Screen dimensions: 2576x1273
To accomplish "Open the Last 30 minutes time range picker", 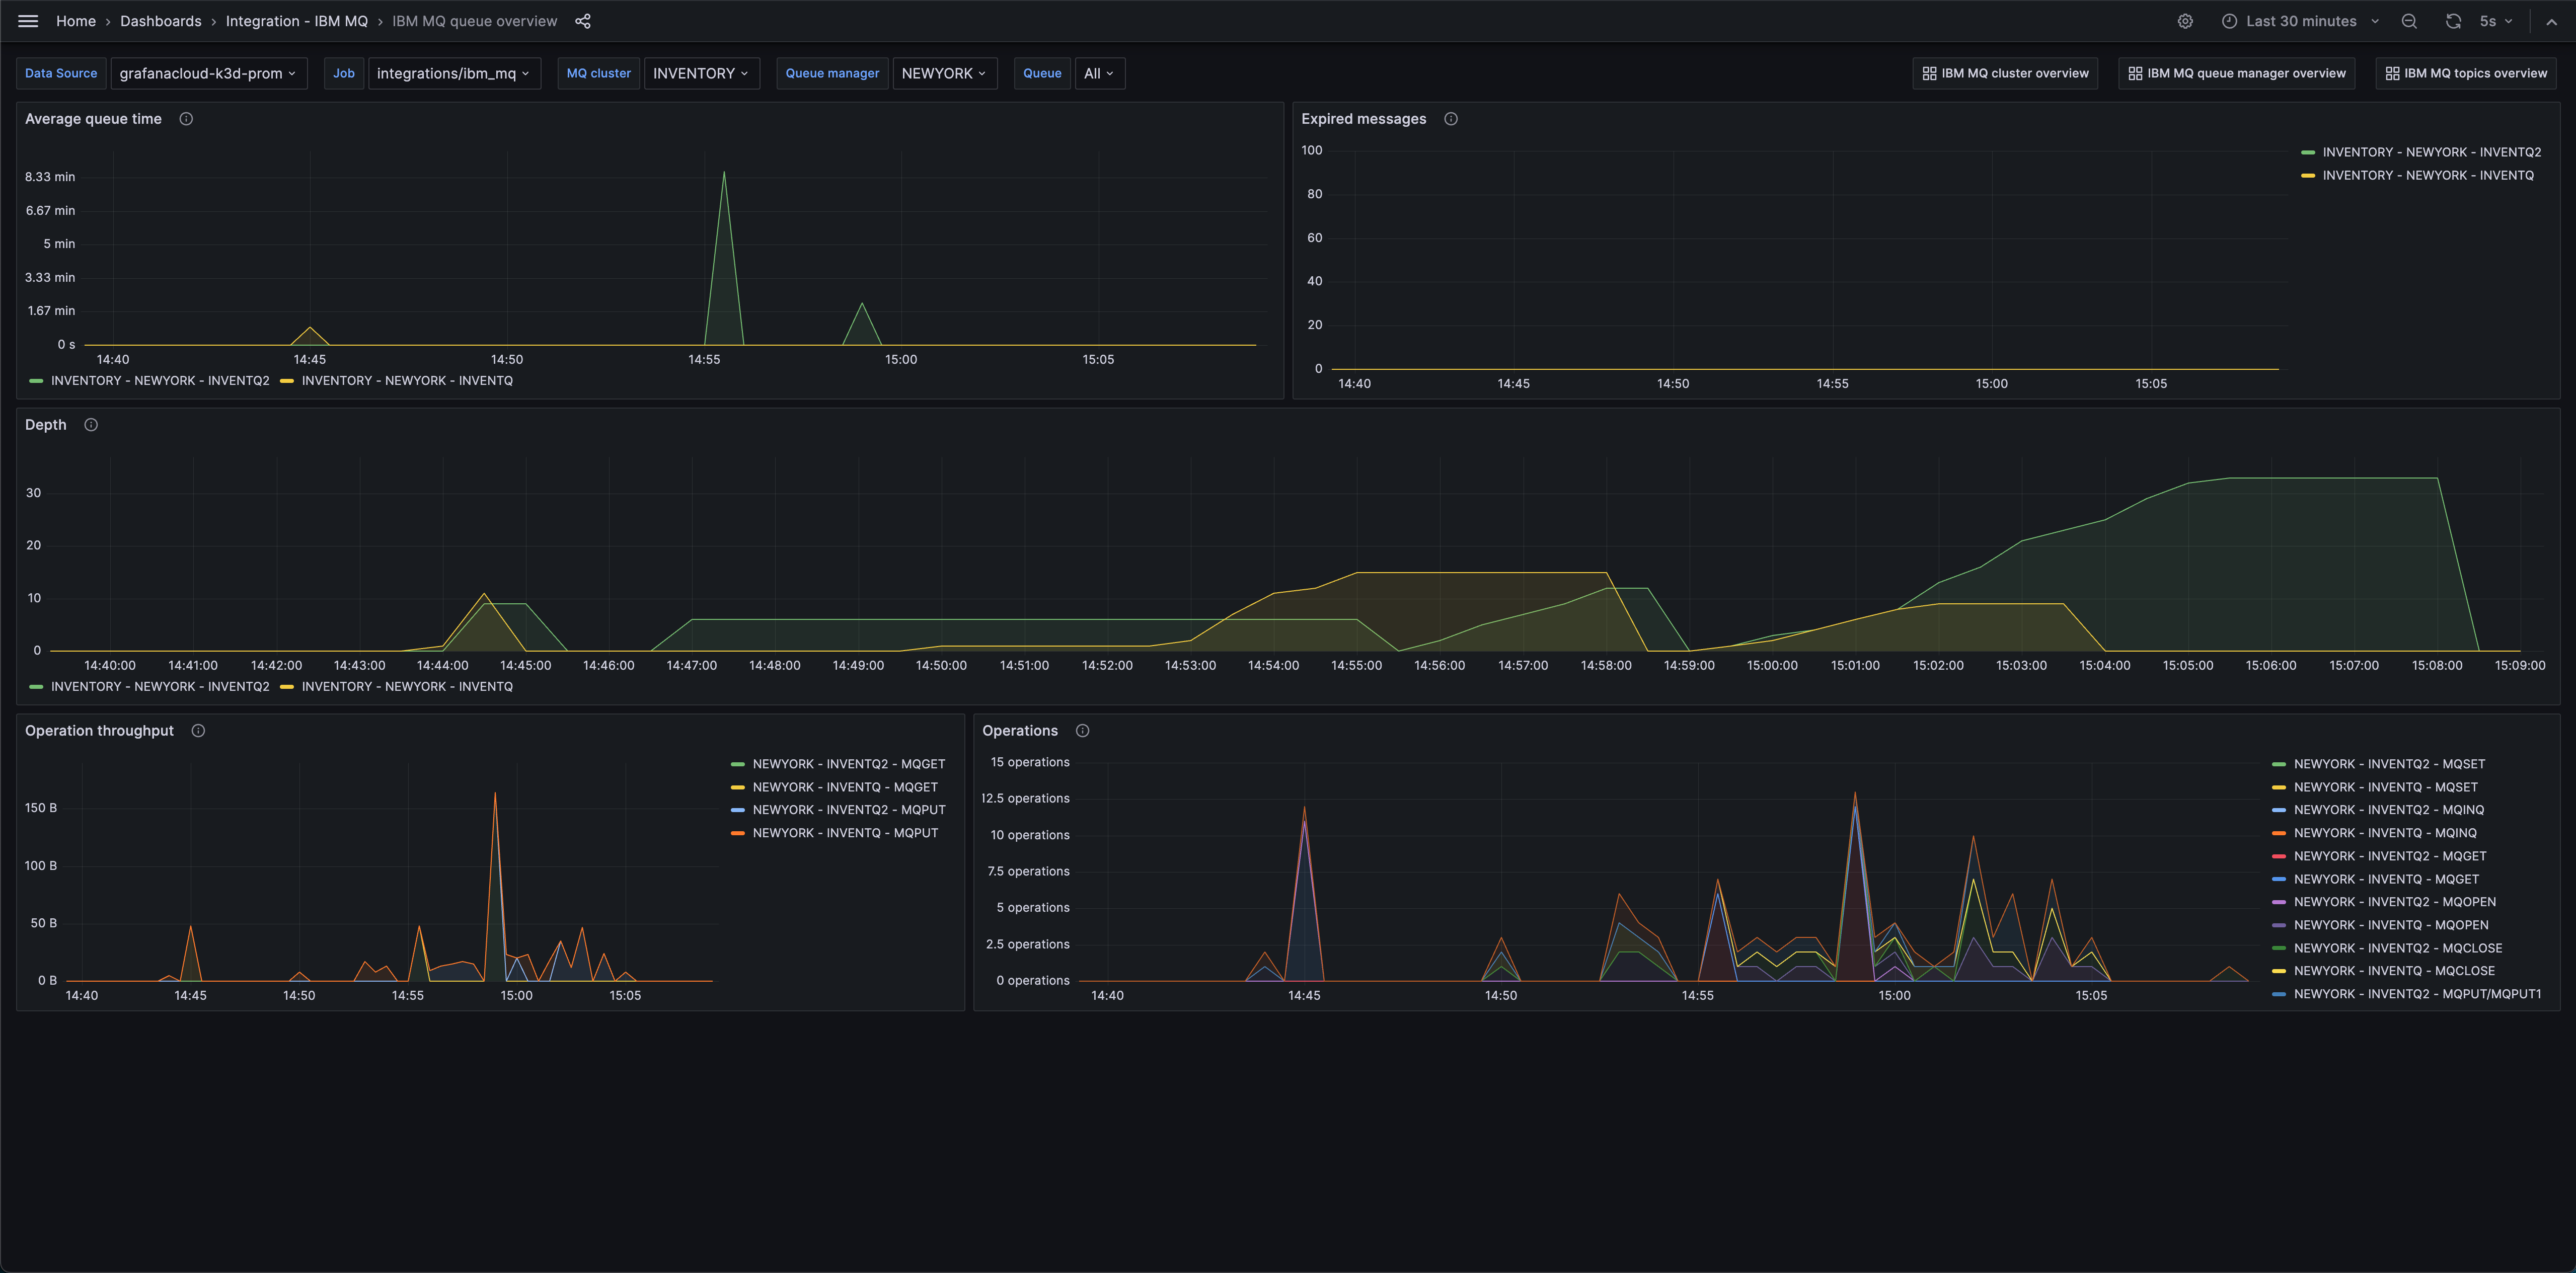I will point(2299,21).
